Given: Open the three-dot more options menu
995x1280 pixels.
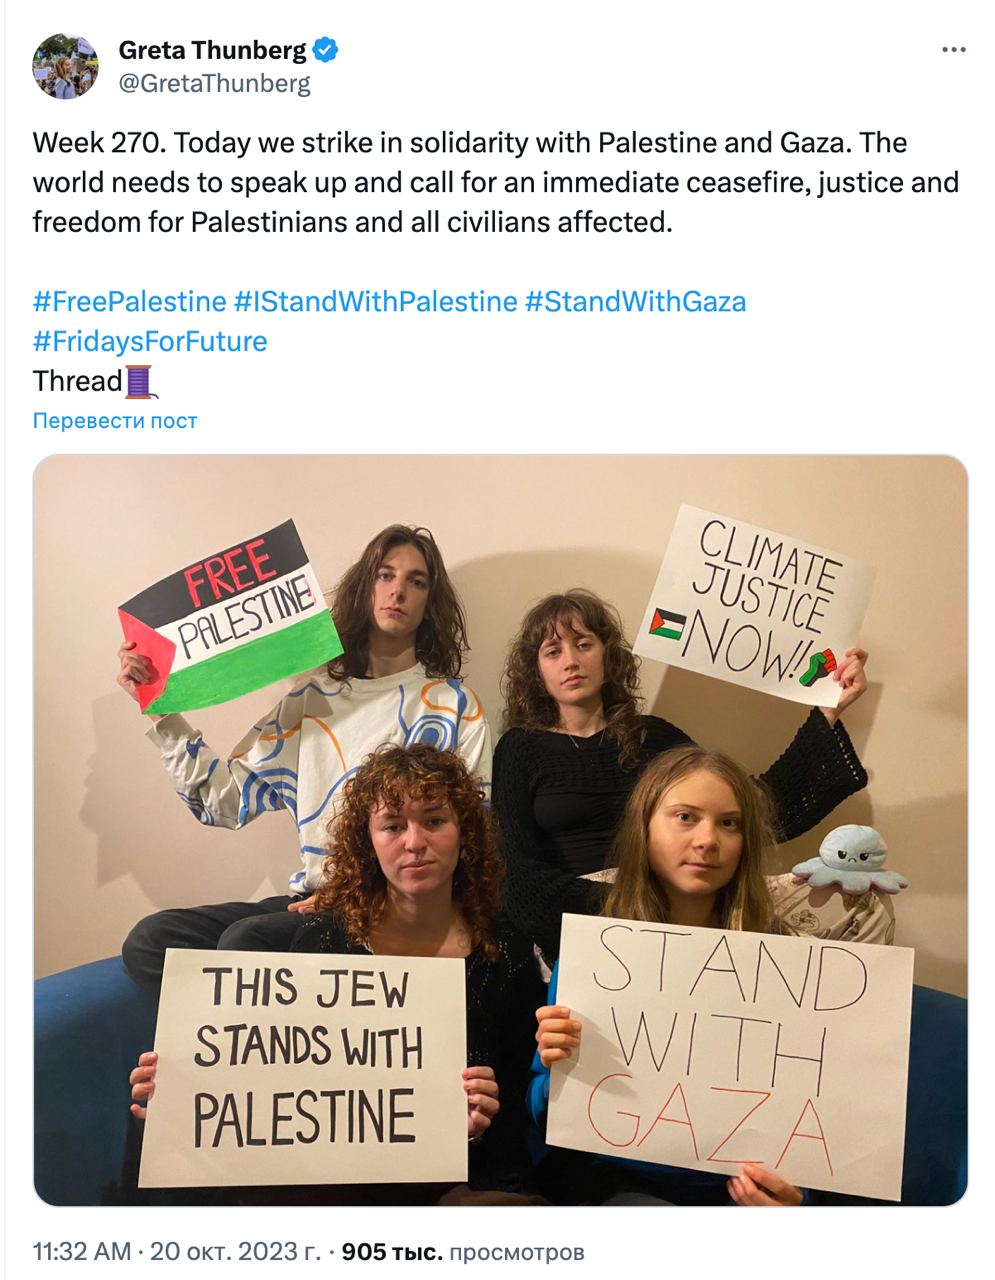Looking at the screenshot, I should tap(955, 50).
